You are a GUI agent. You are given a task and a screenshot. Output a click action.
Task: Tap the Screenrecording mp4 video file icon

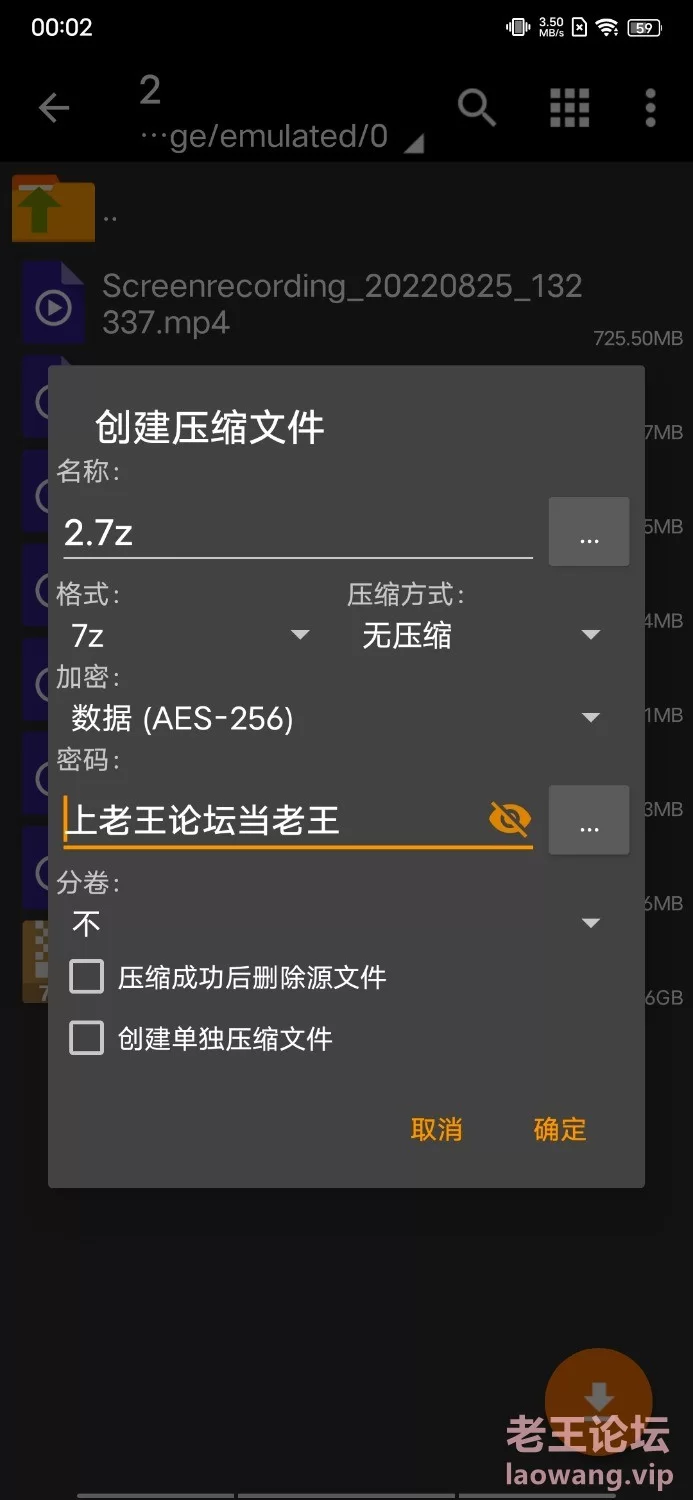click(53, 304)
